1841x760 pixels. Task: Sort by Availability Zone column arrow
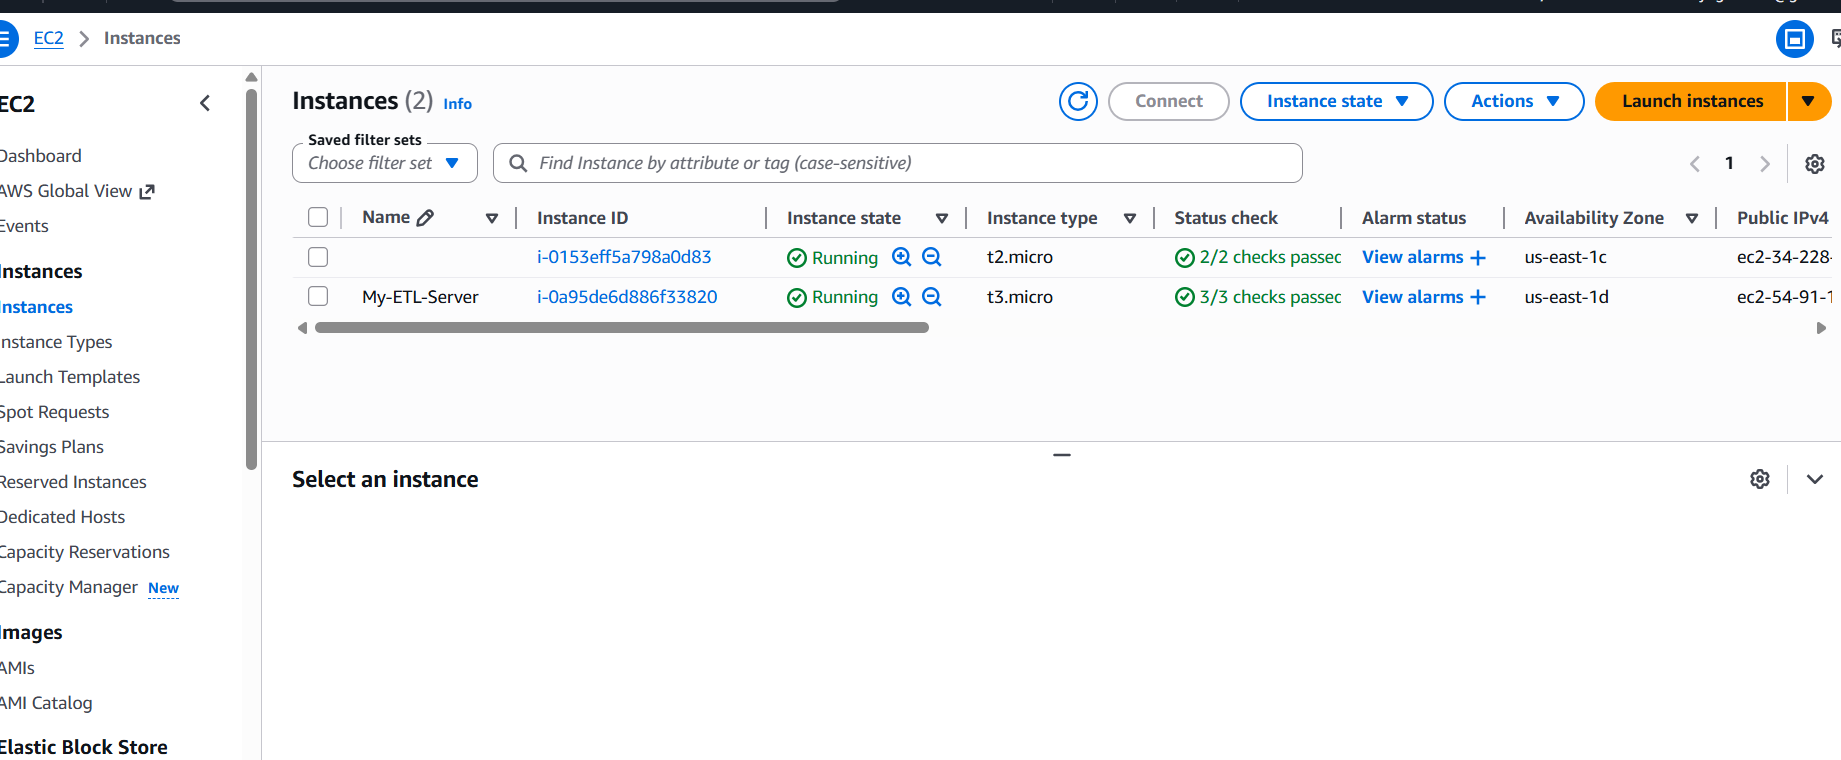click(1692, 218)
